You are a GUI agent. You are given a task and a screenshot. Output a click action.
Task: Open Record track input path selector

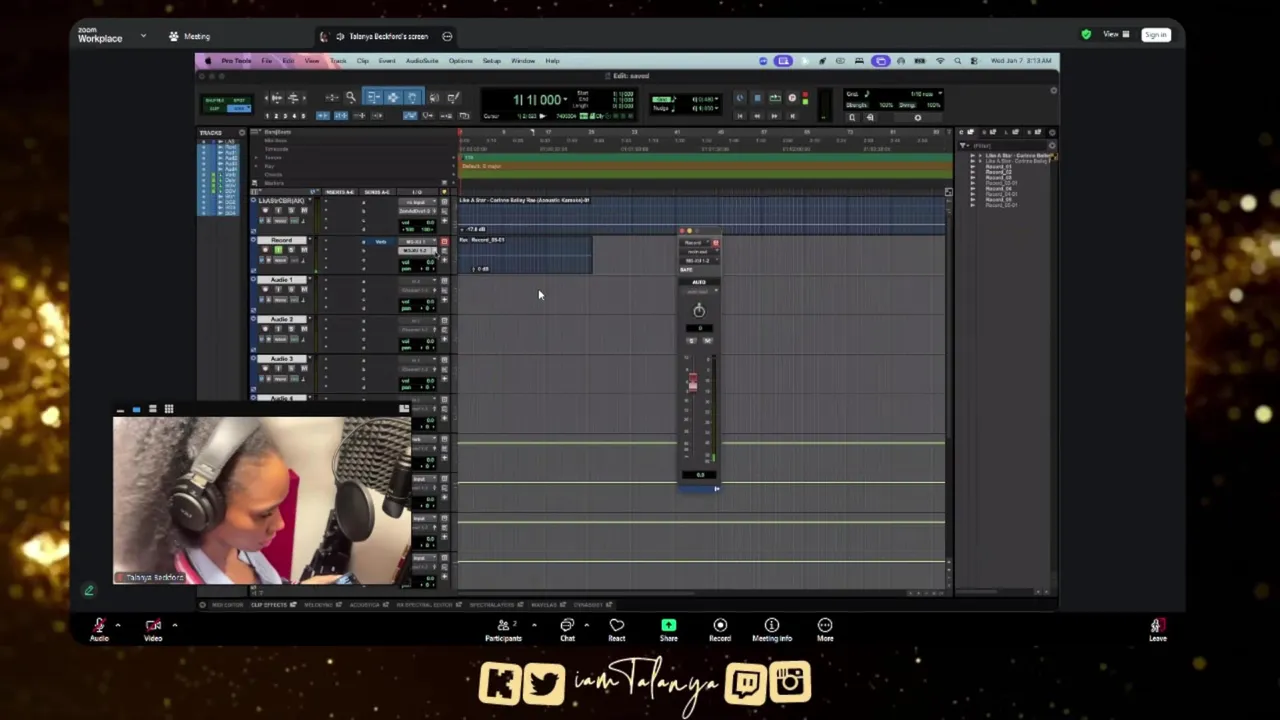tap(416, 241)
